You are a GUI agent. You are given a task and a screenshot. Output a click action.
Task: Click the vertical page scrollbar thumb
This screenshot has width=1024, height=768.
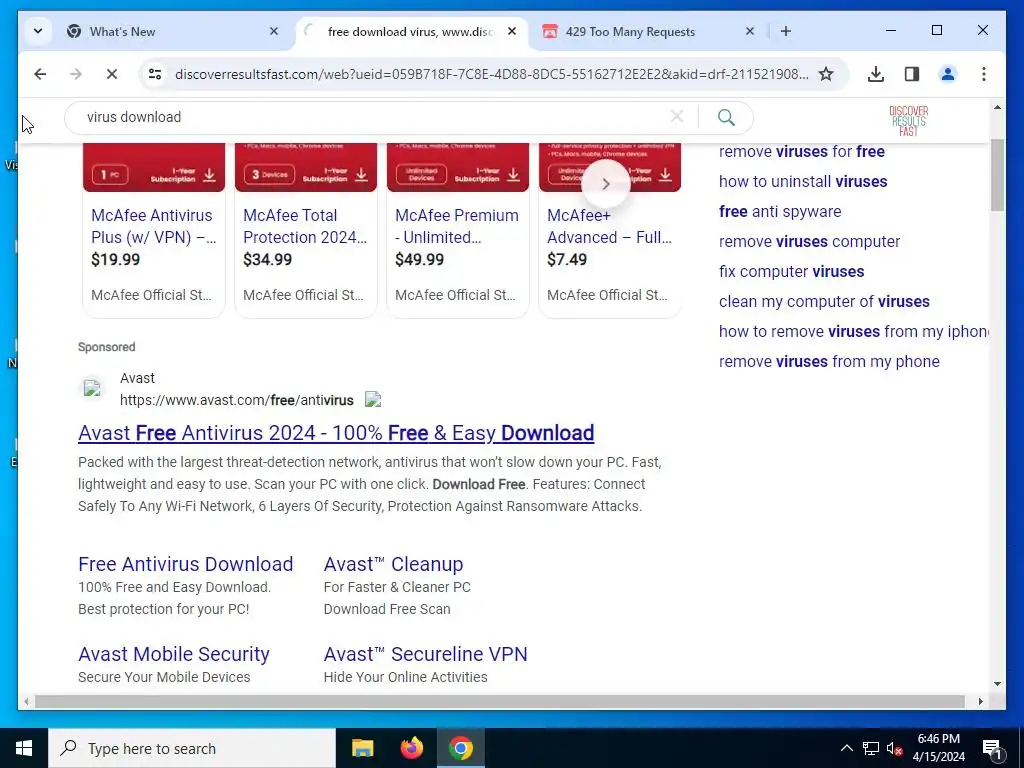point(997,175)
